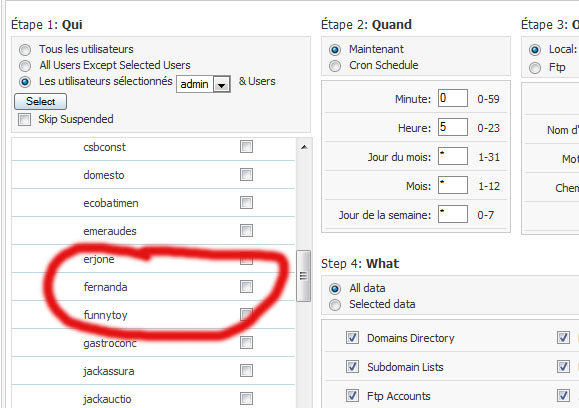The width and height of the screenshot is (579, 408).
Task: Open the admin dropdown list
Action: click(222, 85)
